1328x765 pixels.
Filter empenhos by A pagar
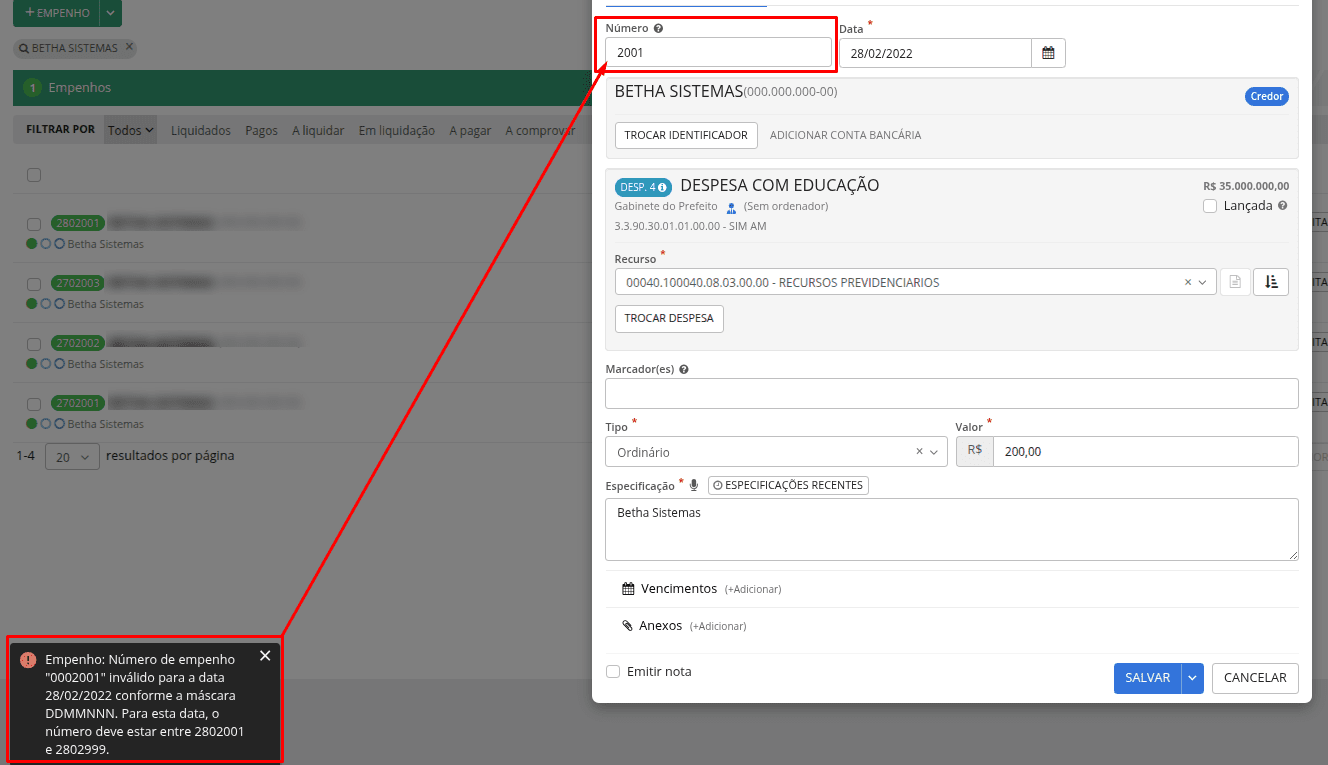(x=470, y=130)
